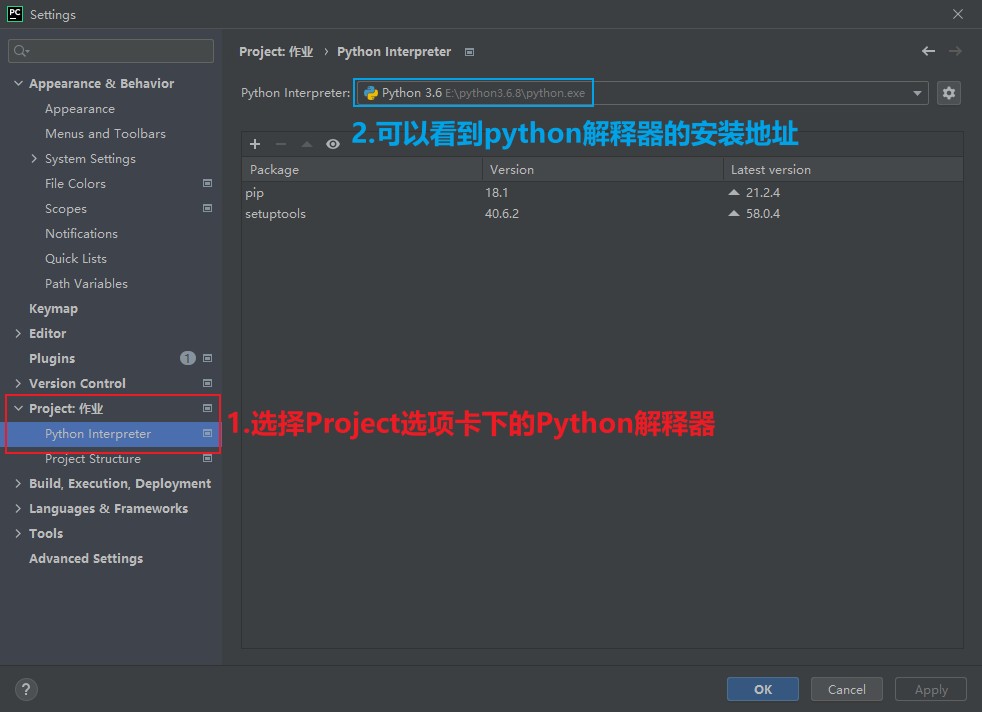Open the Keymap settings

coord(53,309)
